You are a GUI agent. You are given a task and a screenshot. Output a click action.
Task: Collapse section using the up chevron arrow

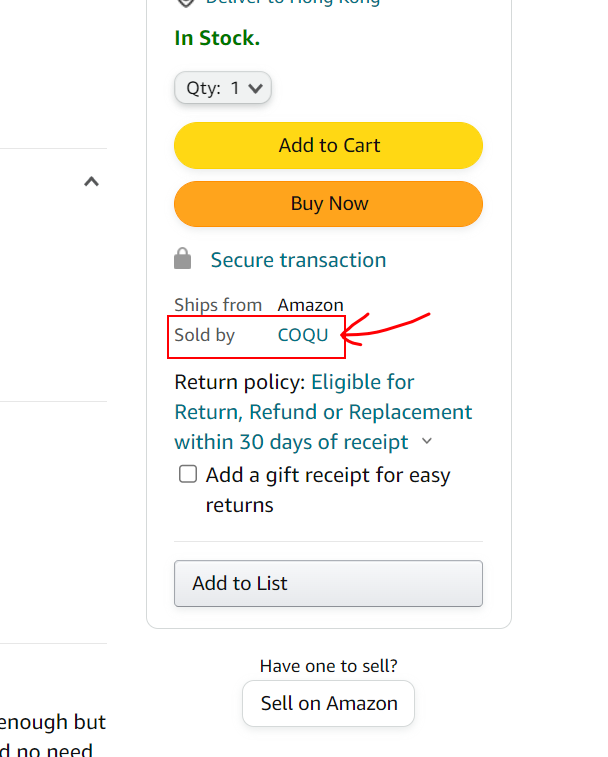click(91, 182)
